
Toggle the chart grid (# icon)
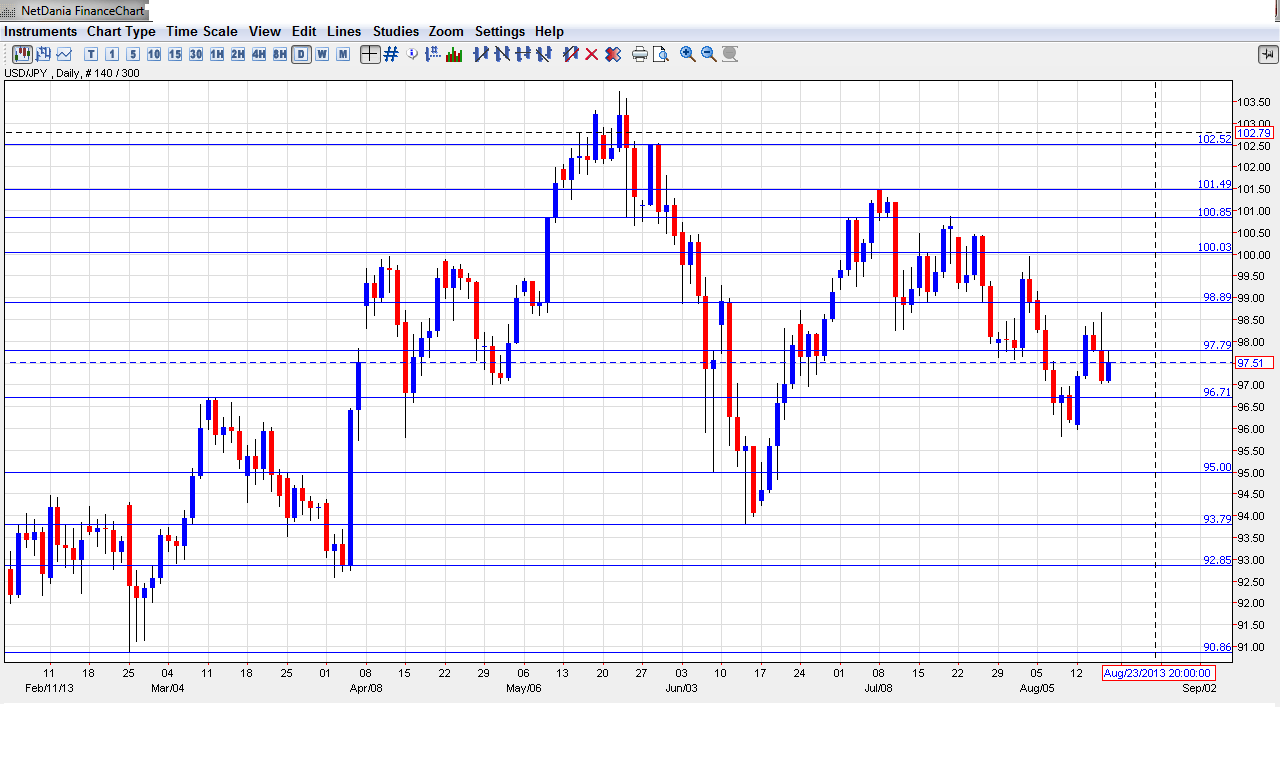point(391,54)
